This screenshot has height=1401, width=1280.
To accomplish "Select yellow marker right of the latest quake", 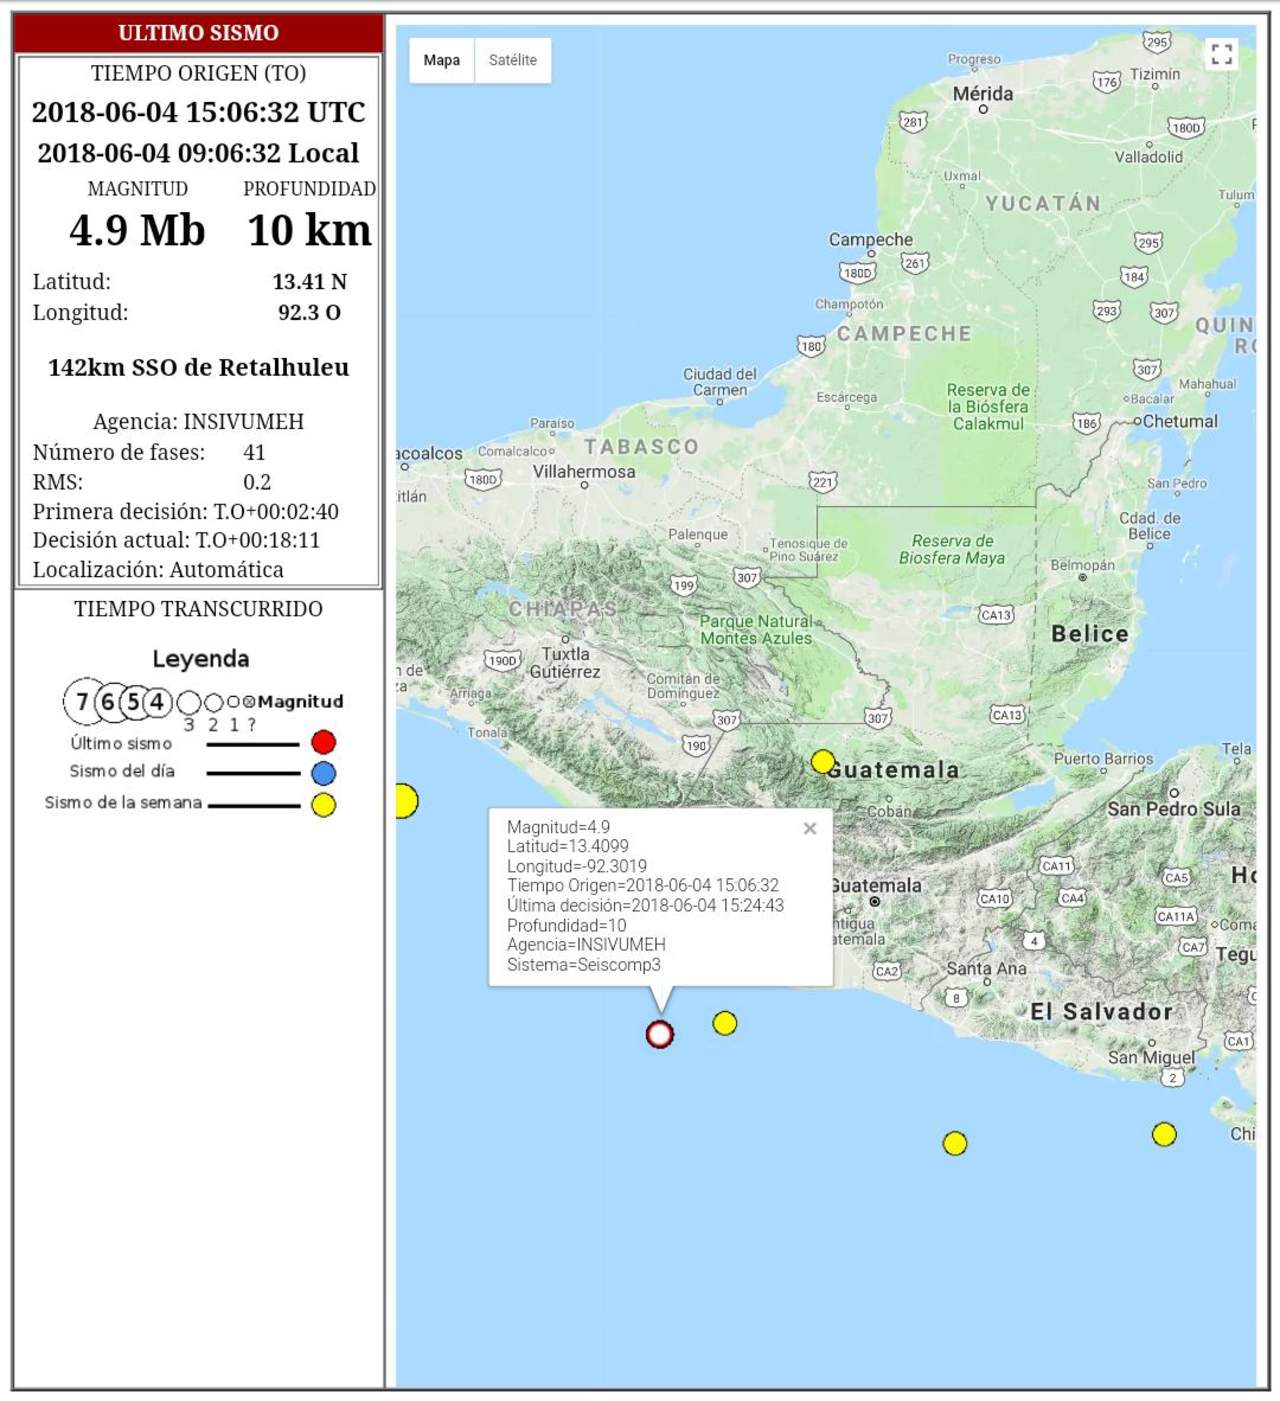I will coord(725,1023).
